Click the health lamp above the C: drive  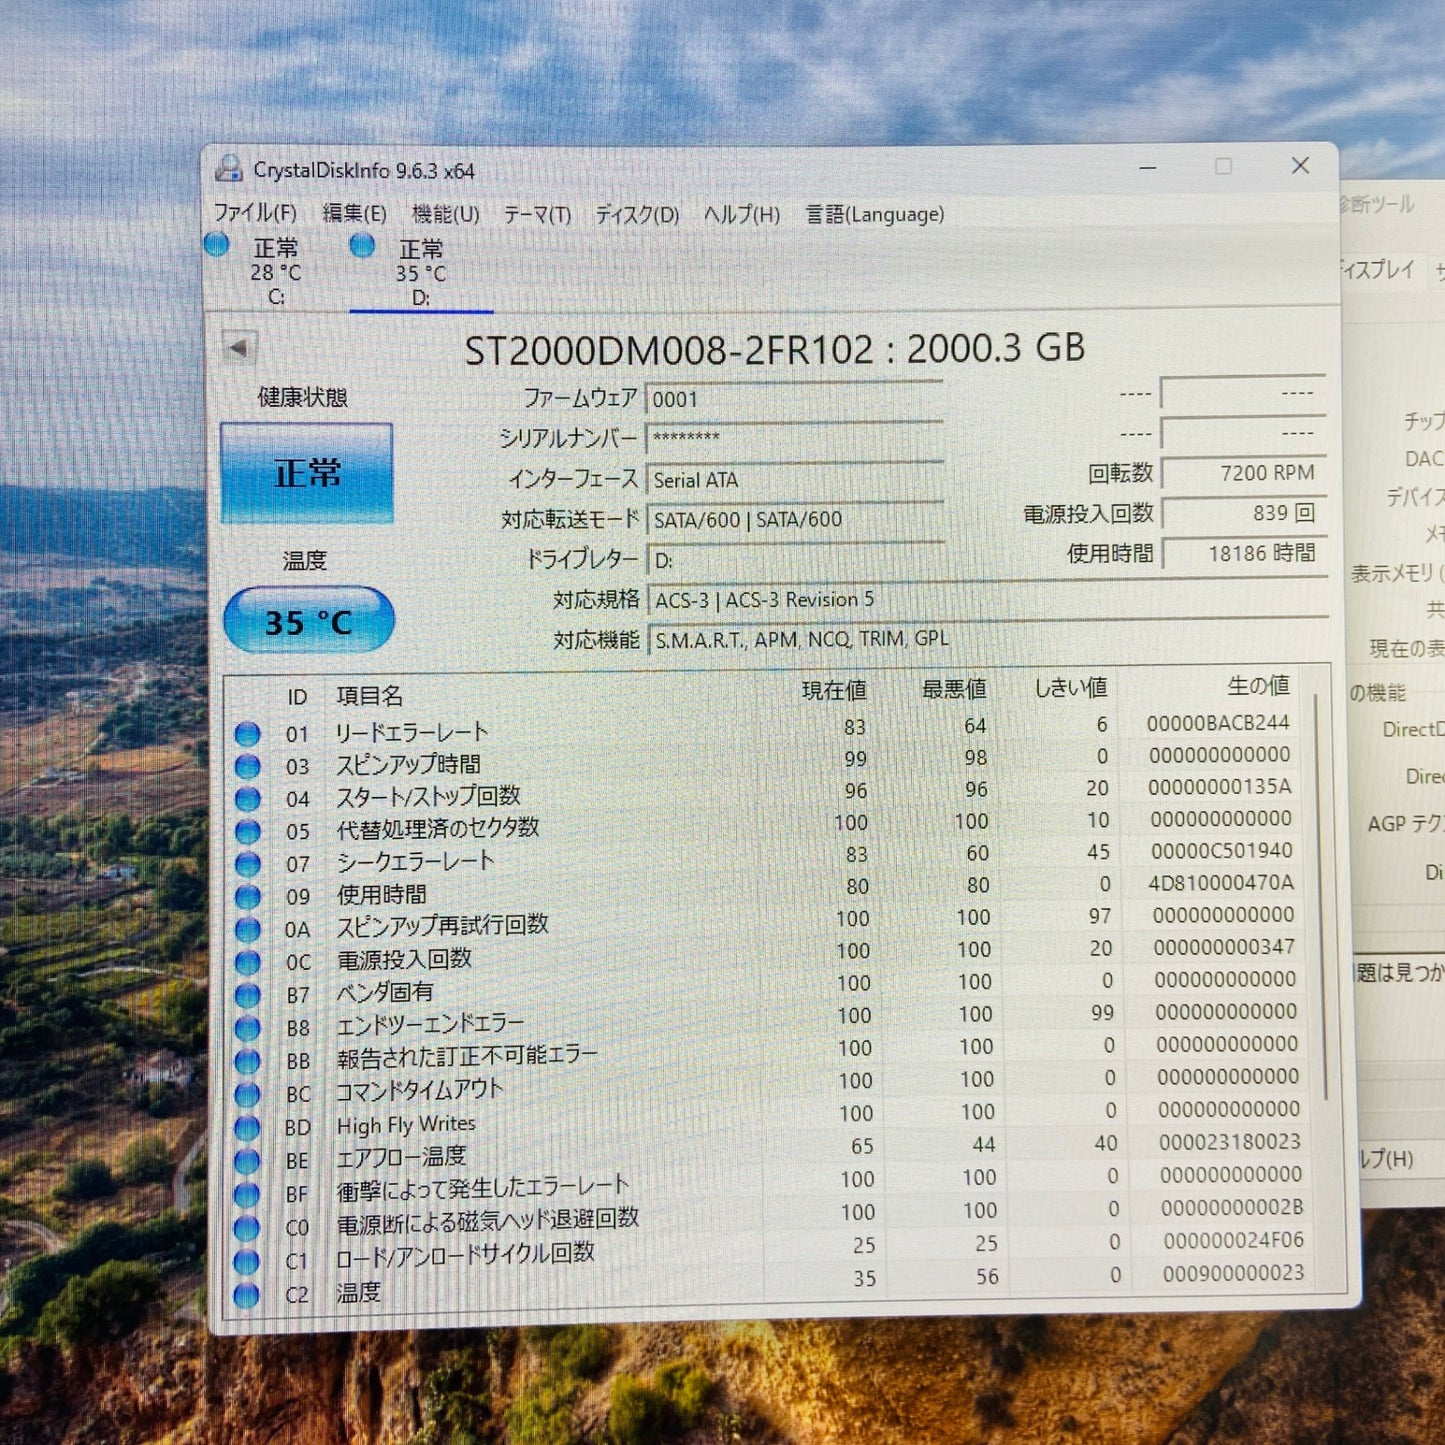tap(216, 244)
